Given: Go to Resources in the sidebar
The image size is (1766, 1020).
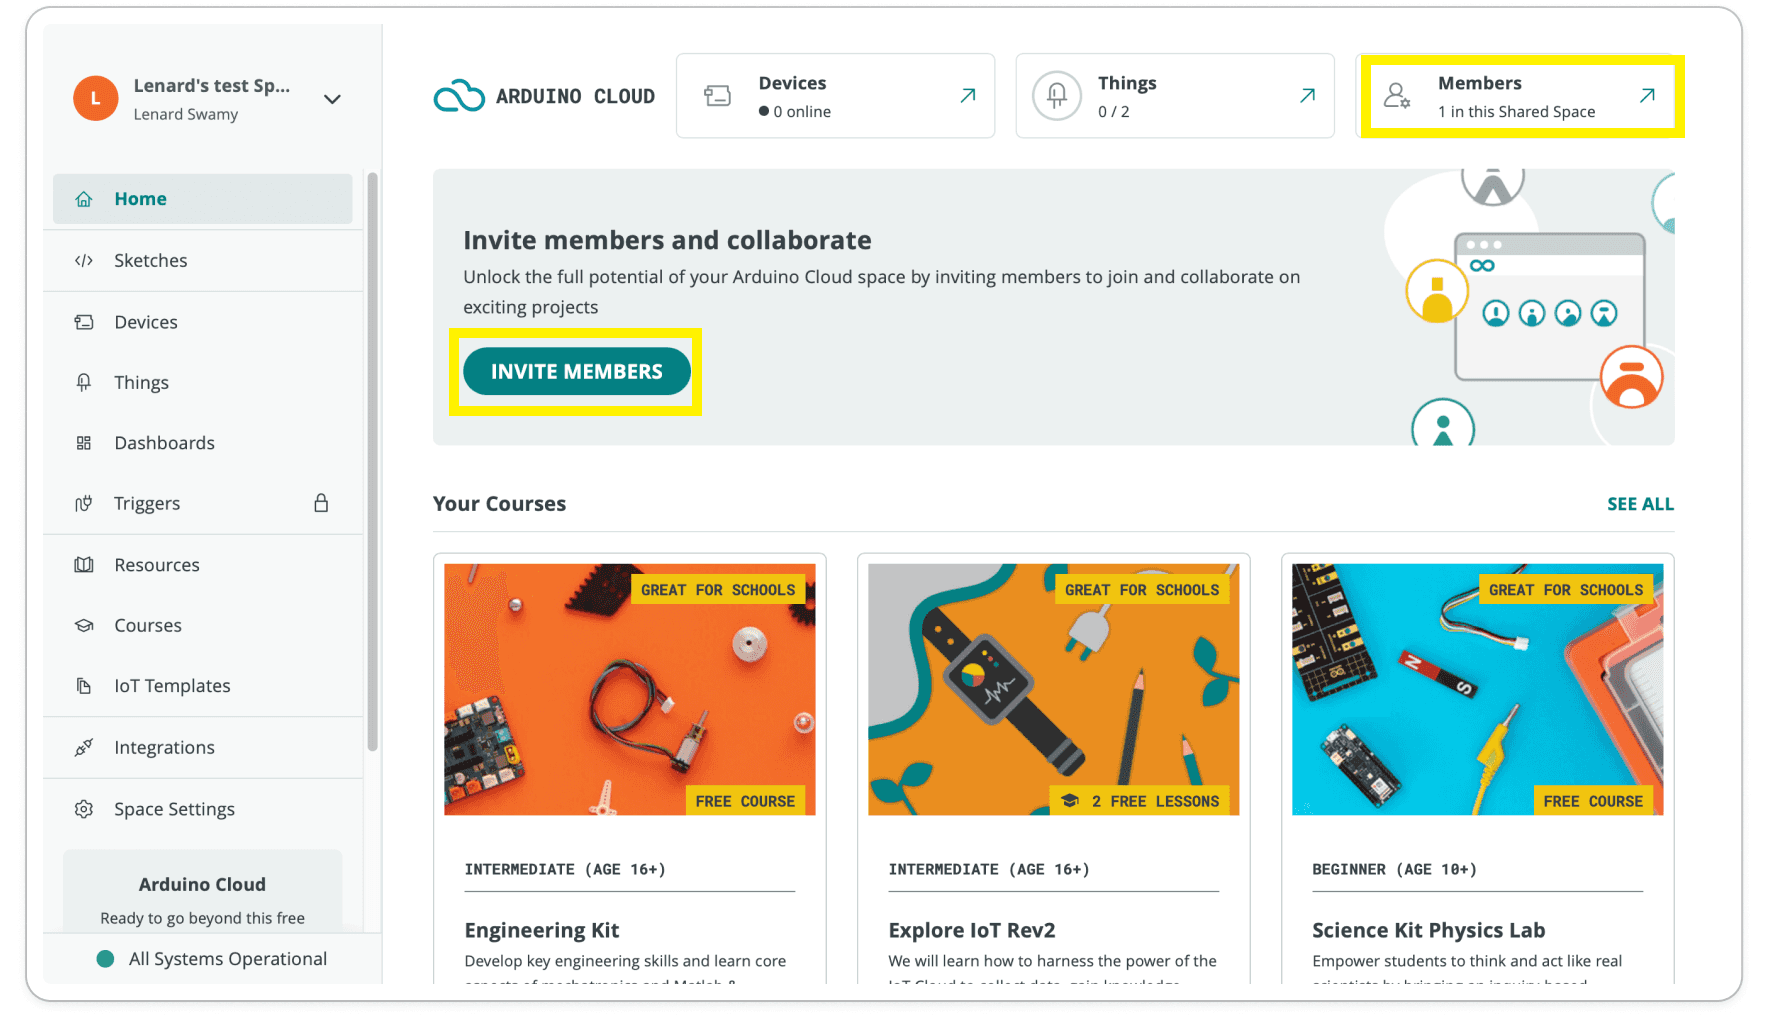Looking at the screenshot, I should pyautogui.click(x=157, y=565).
